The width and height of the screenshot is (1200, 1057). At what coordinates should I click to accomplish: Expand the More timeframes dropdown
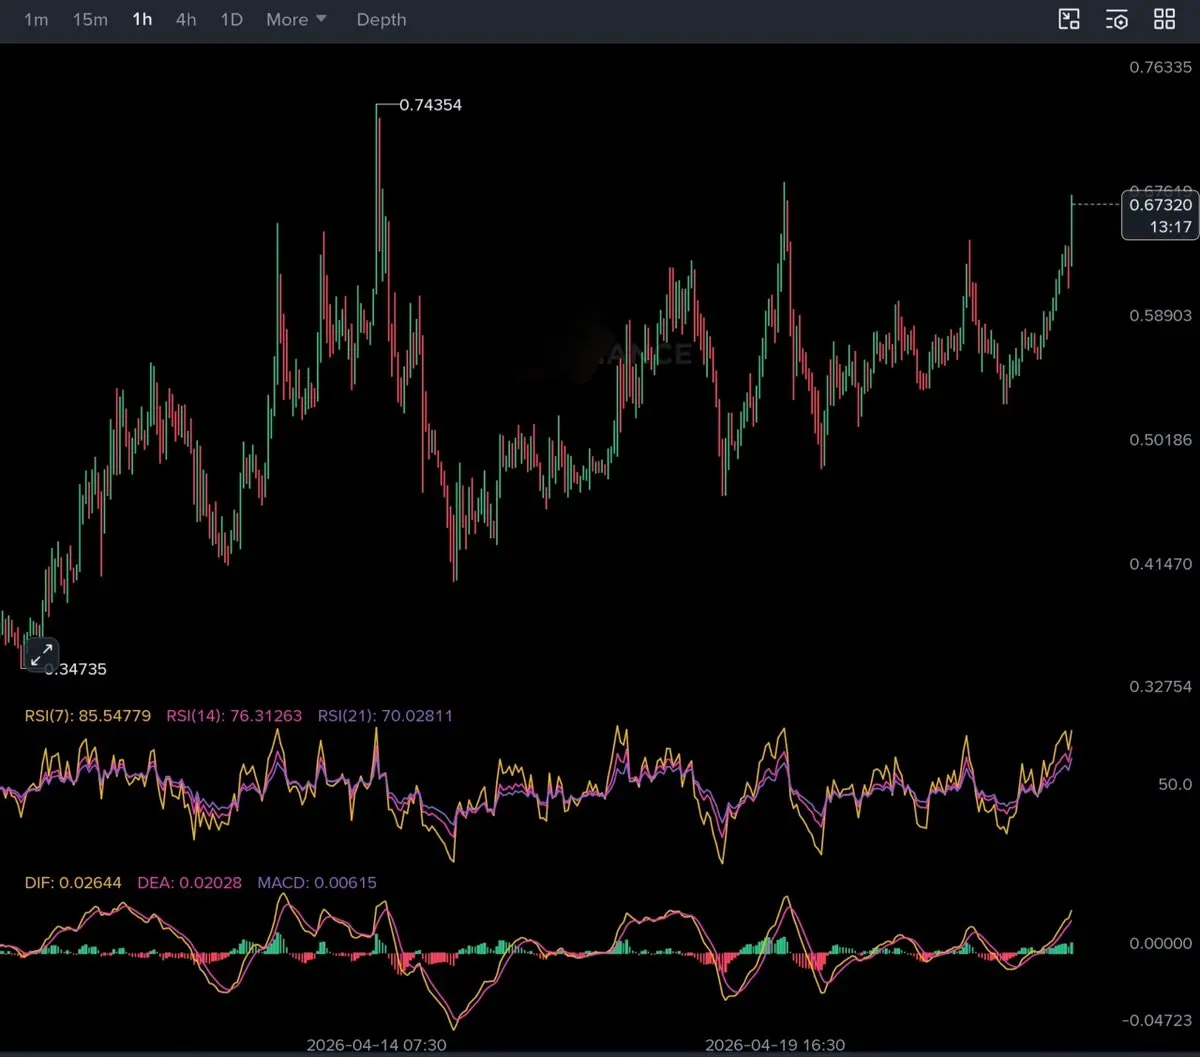tap(287, 20)
